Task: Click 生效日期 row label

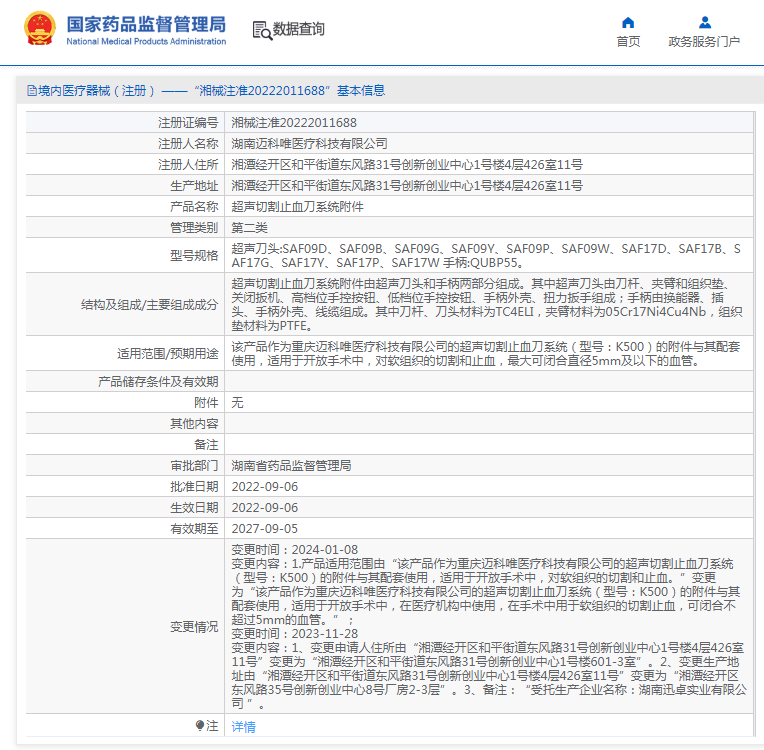Action: point(194,508)
